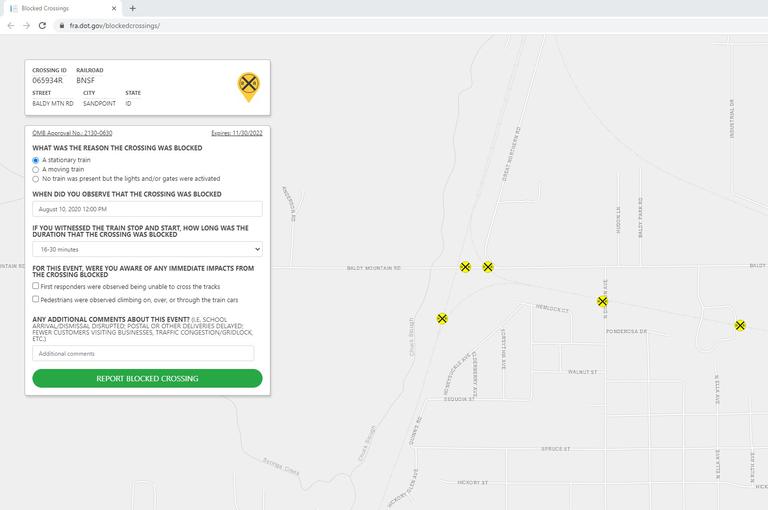Click crossing ID 065934R text
The height and width of the screenshot is (510, 768).
[48, 80]
